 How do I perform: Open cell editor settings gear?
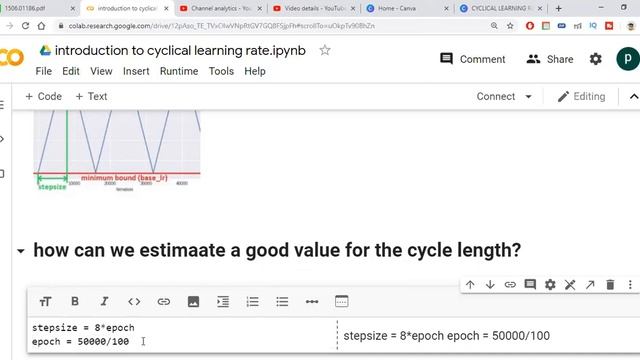click(550, 284)
